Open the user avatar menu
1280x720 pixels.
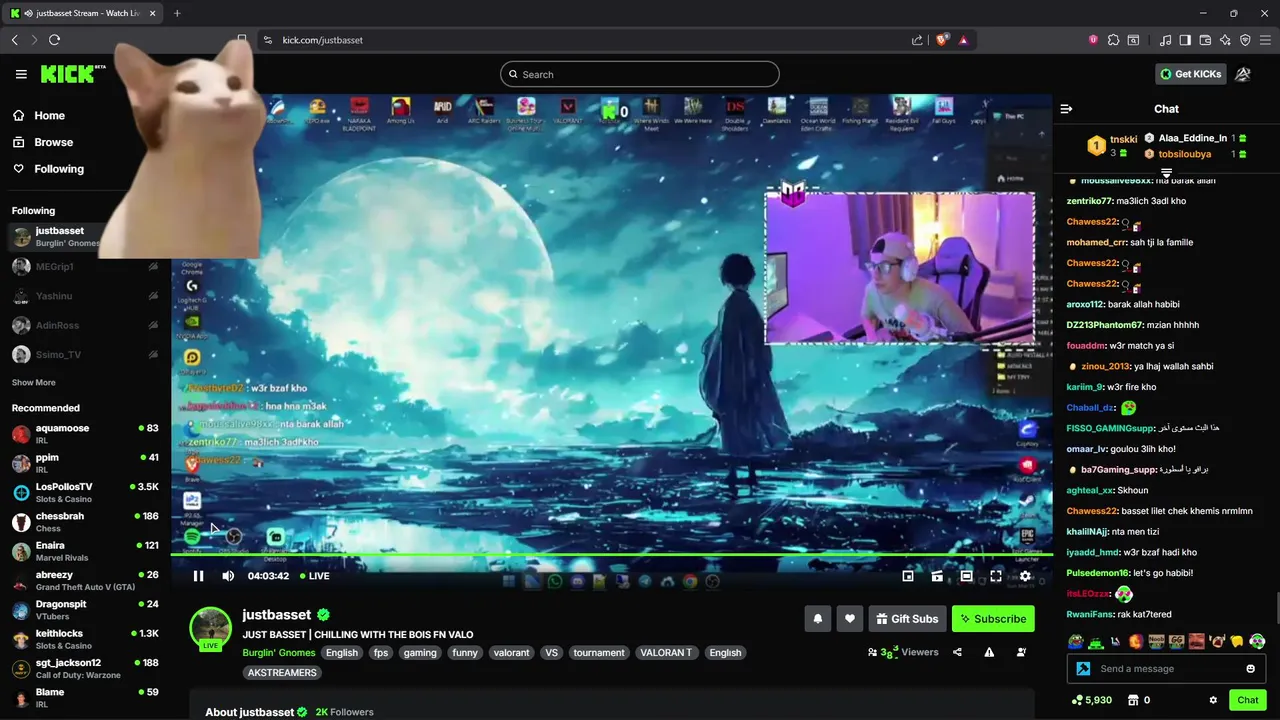(1242, 74)
